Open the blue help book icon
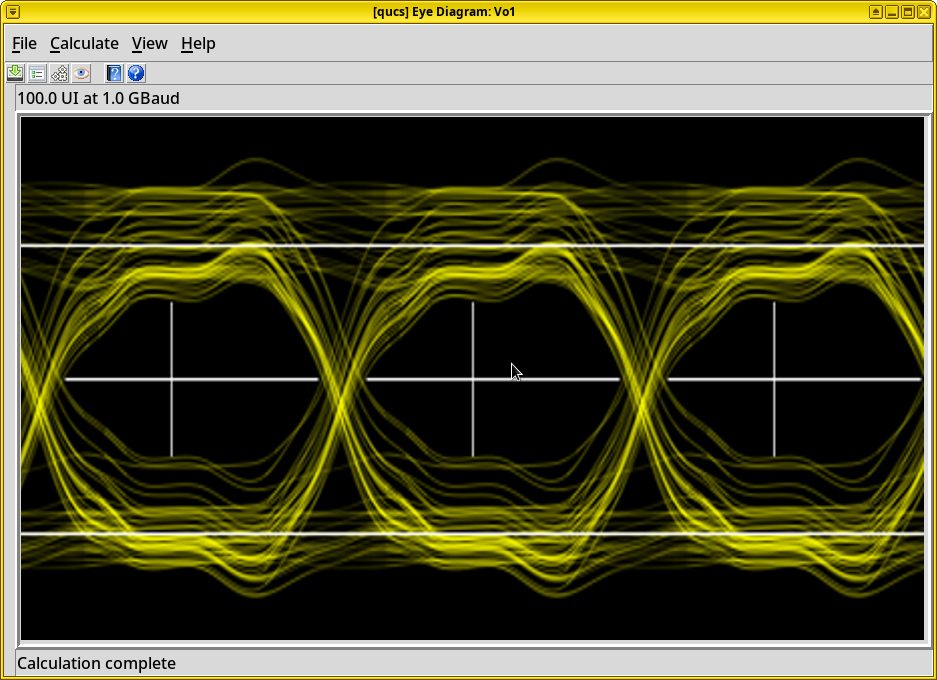The width and height of the screenshot is (937, 680). click(114, 73)
